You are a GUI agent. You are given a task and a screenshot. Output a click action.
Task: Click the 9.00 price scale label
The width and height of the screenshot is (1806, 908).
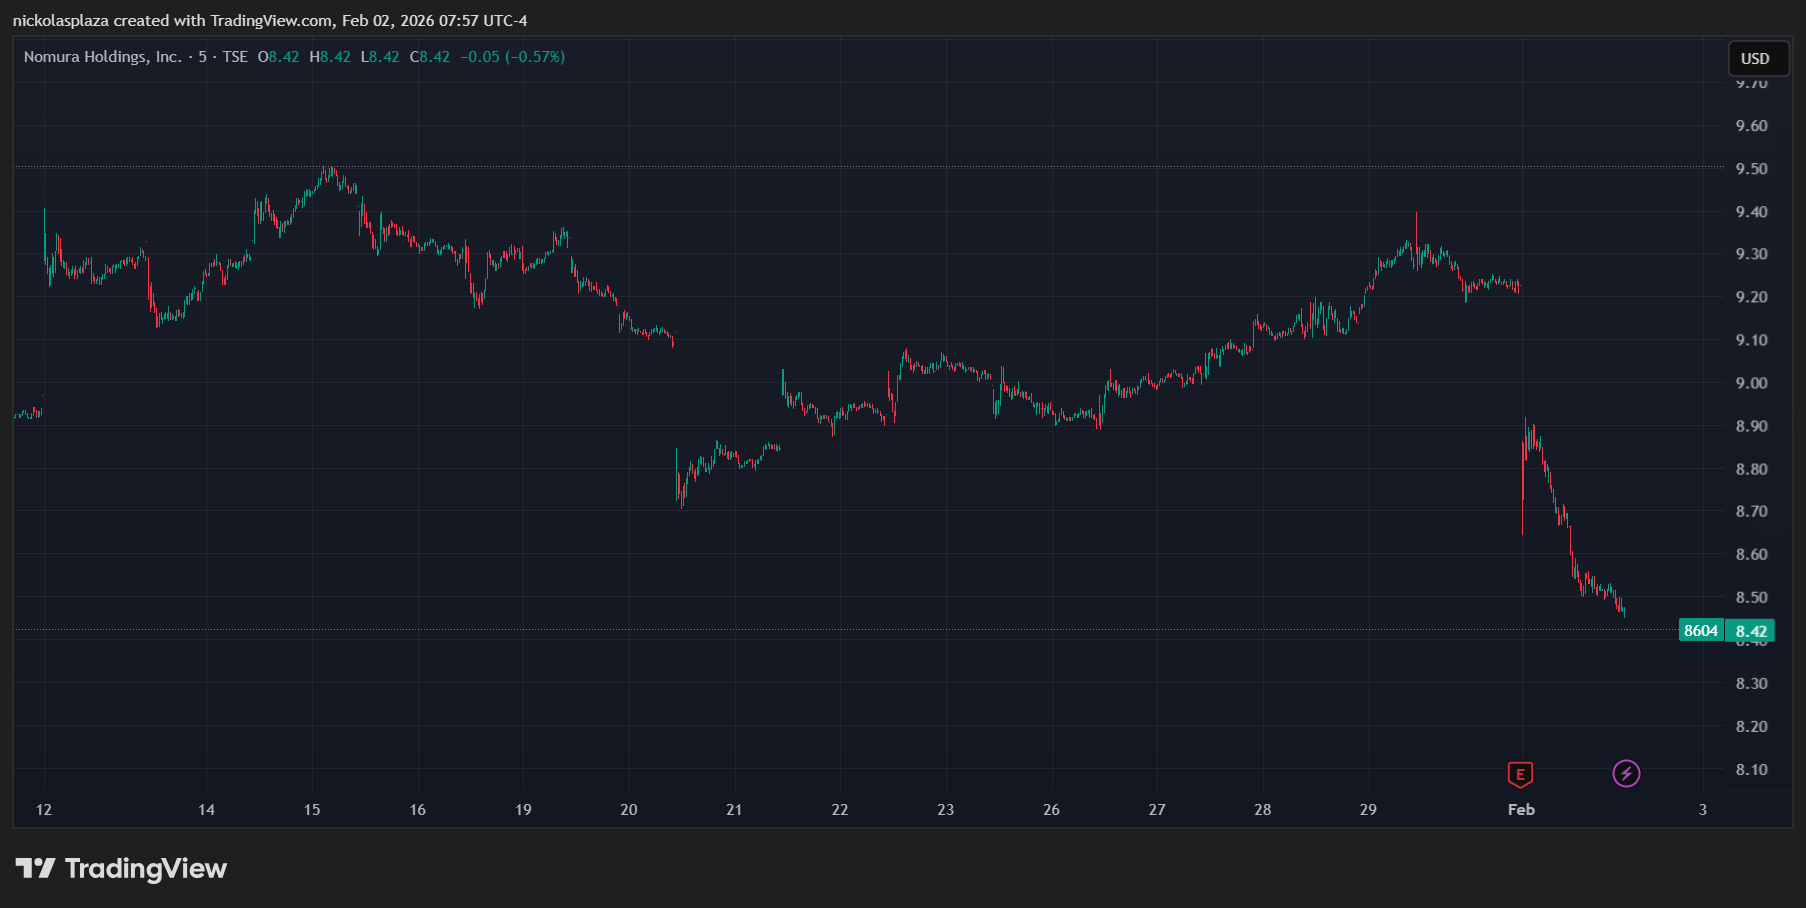tap(1751, 383)
